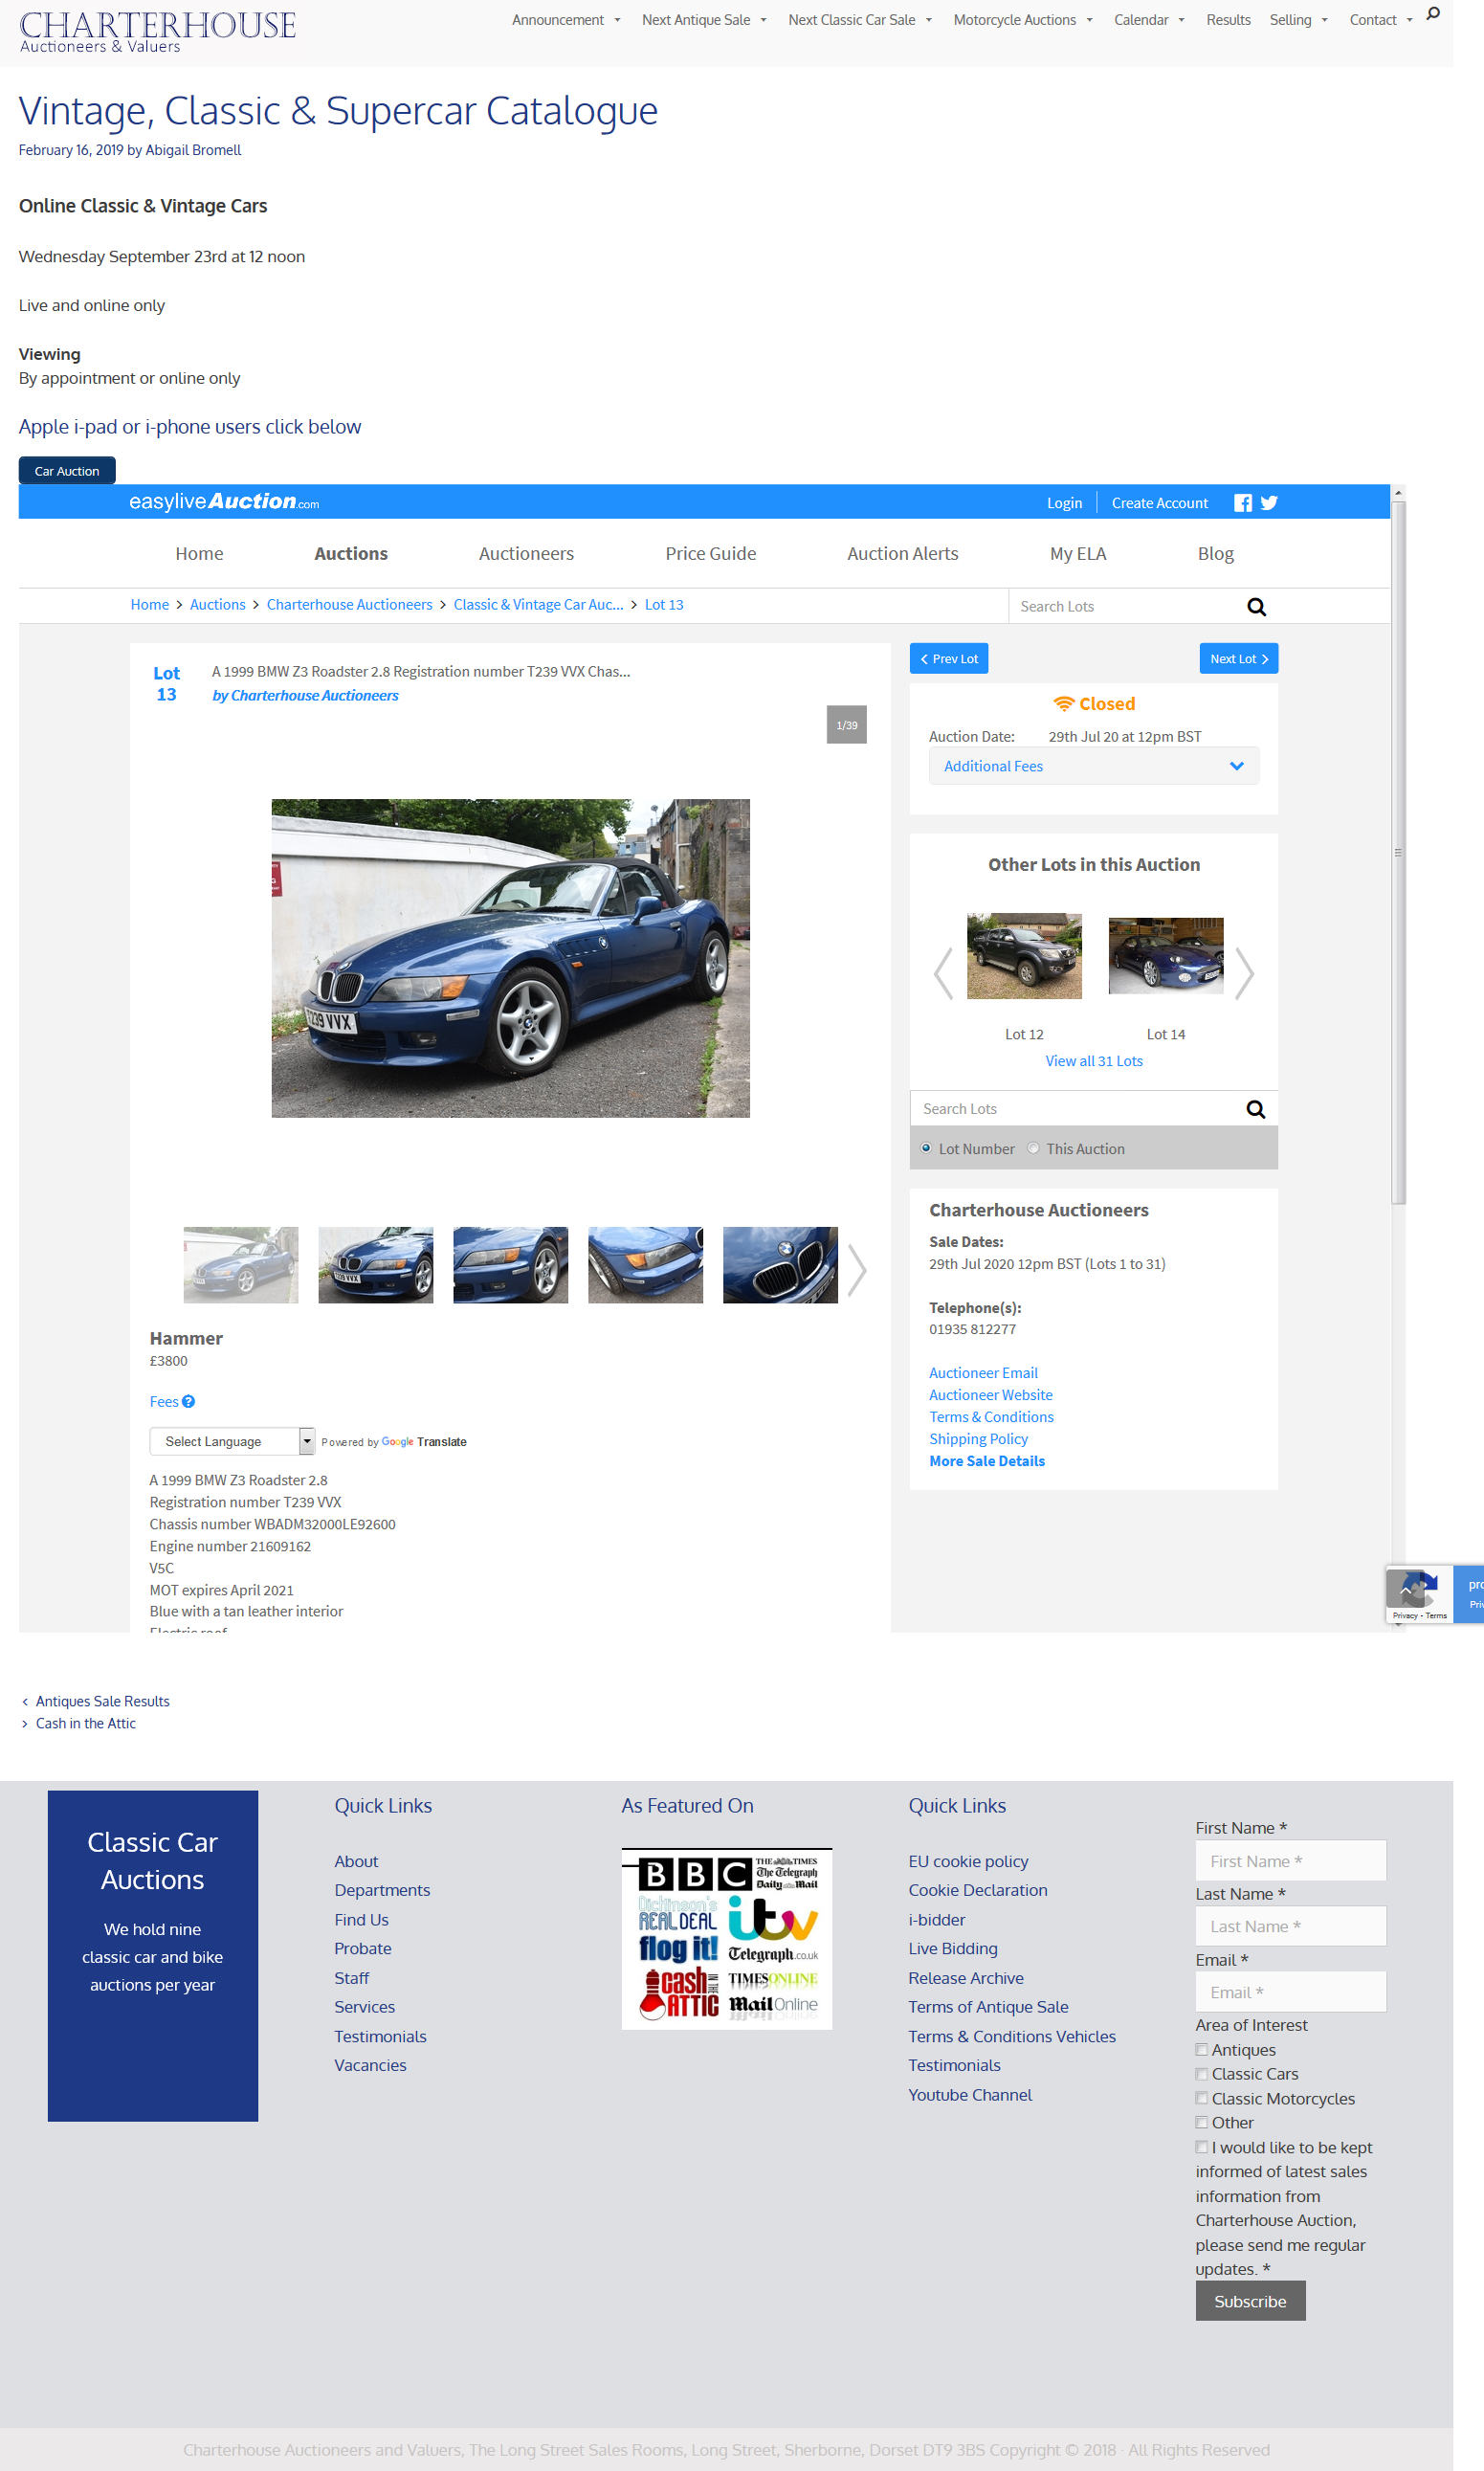Expand the Selling menu
Viewport: 1484px width, 2471px height.
click(x=1298, y=20)
